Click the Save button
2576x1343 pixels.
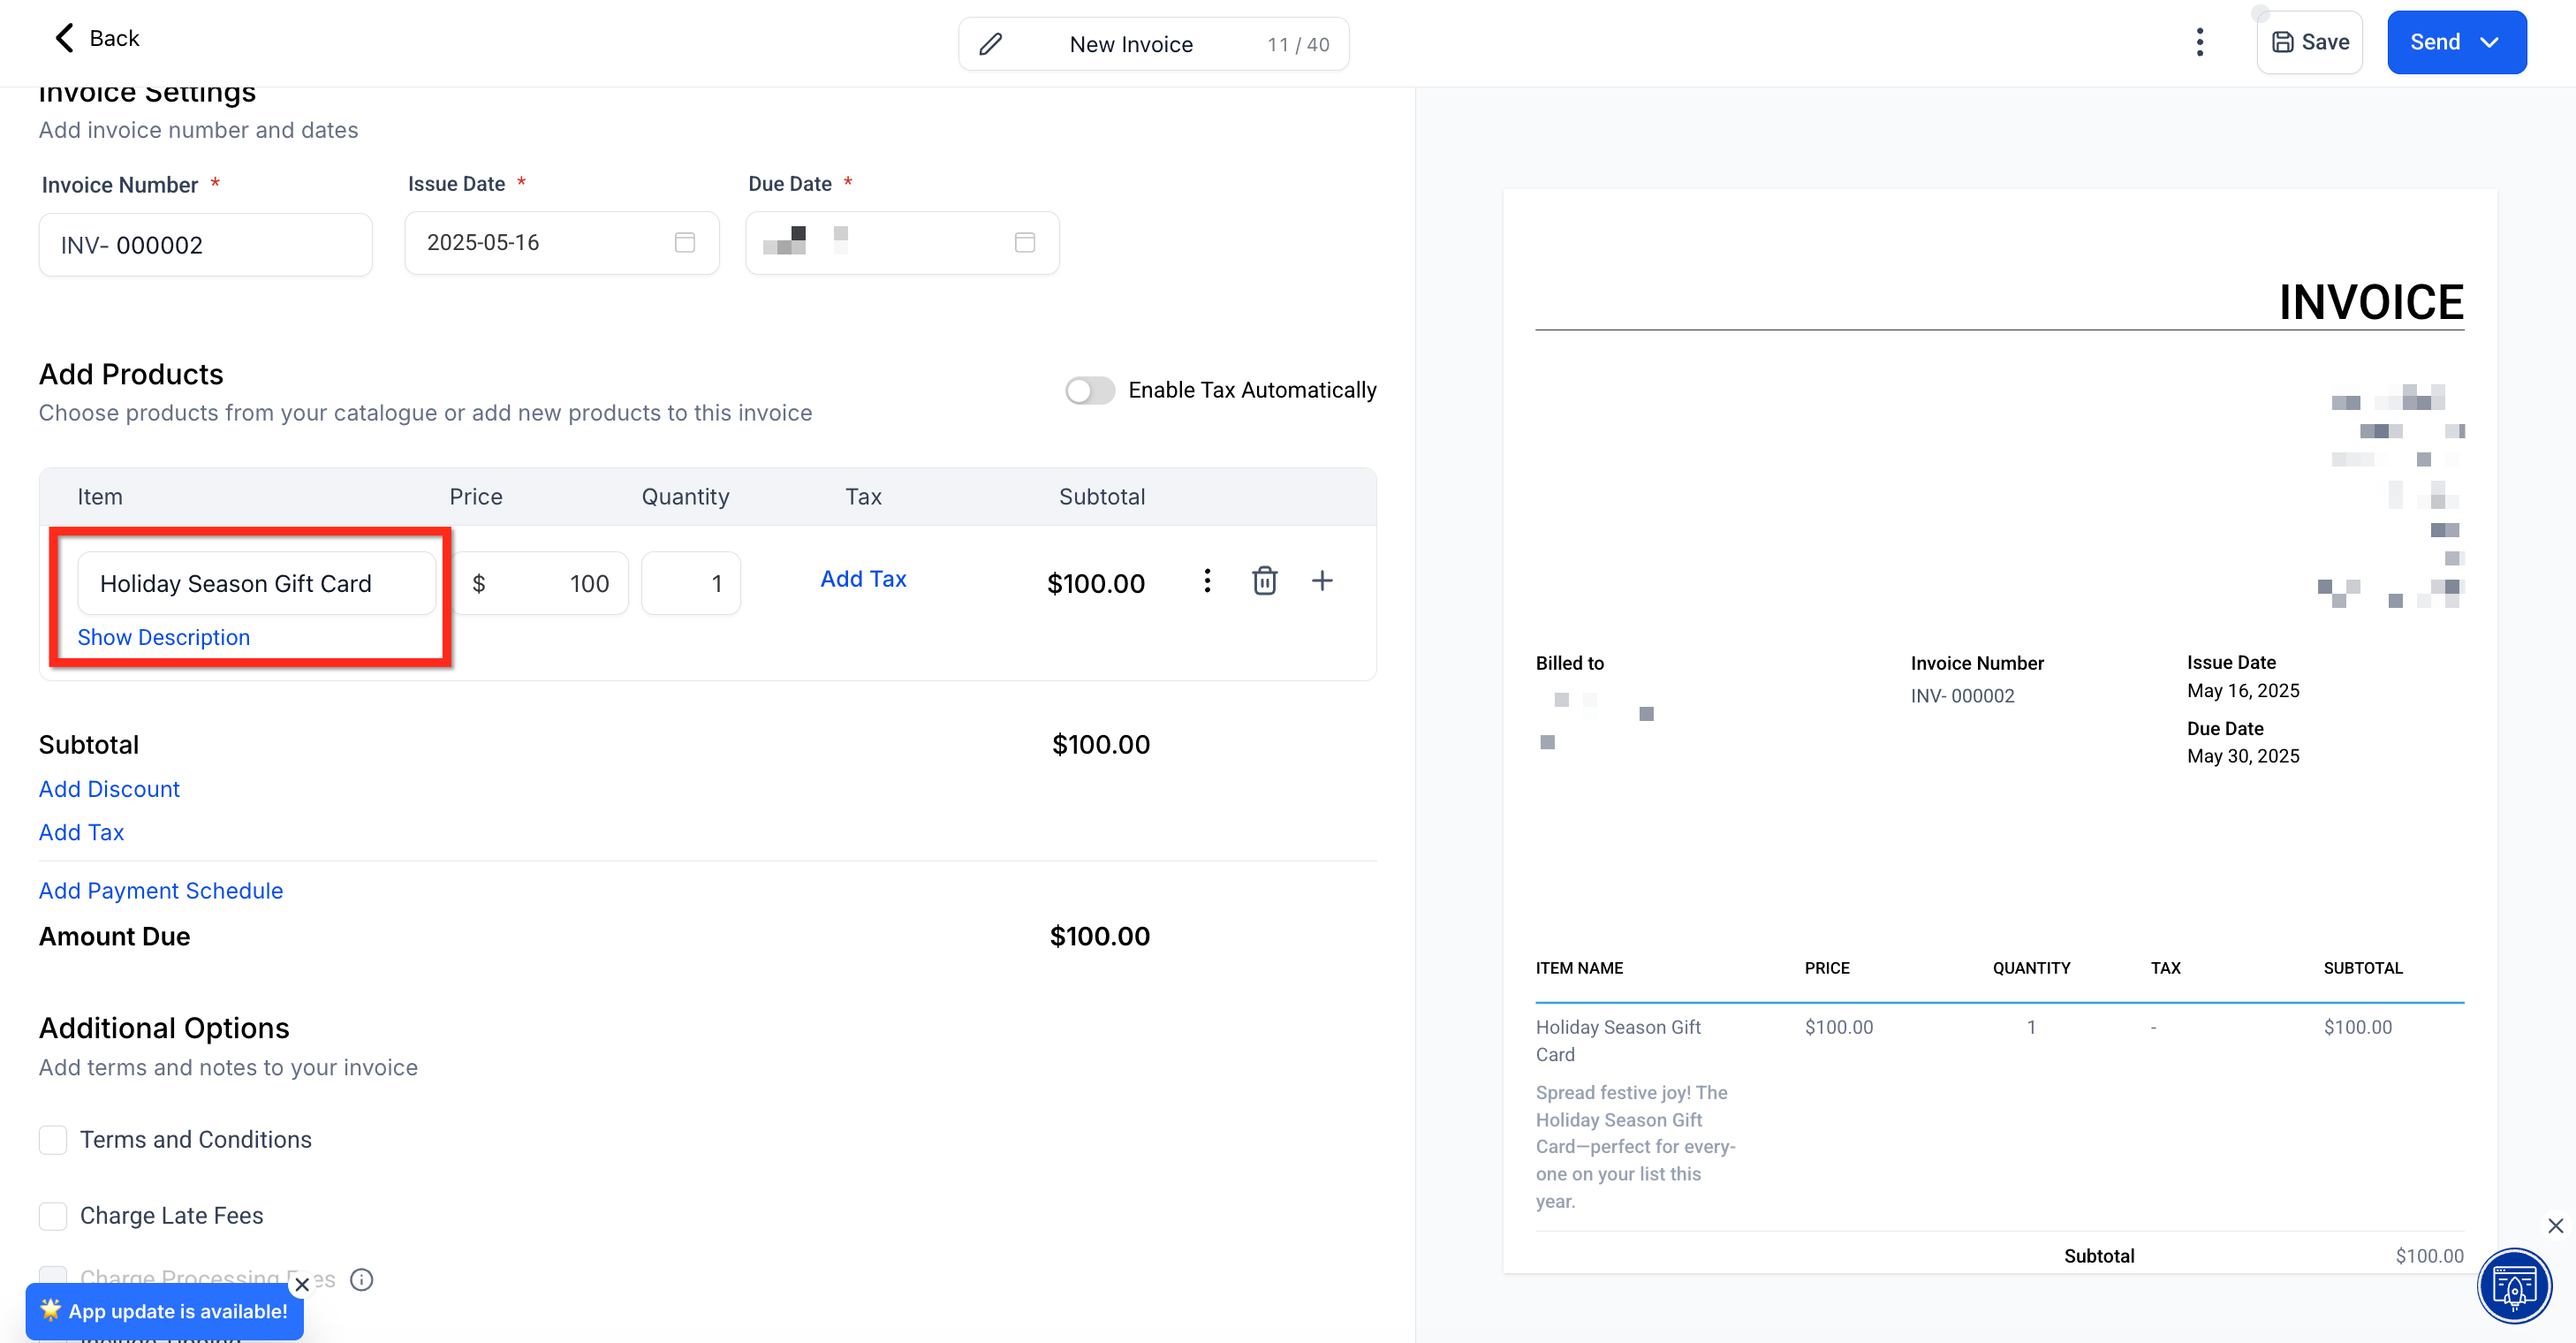pos(2309,42)
